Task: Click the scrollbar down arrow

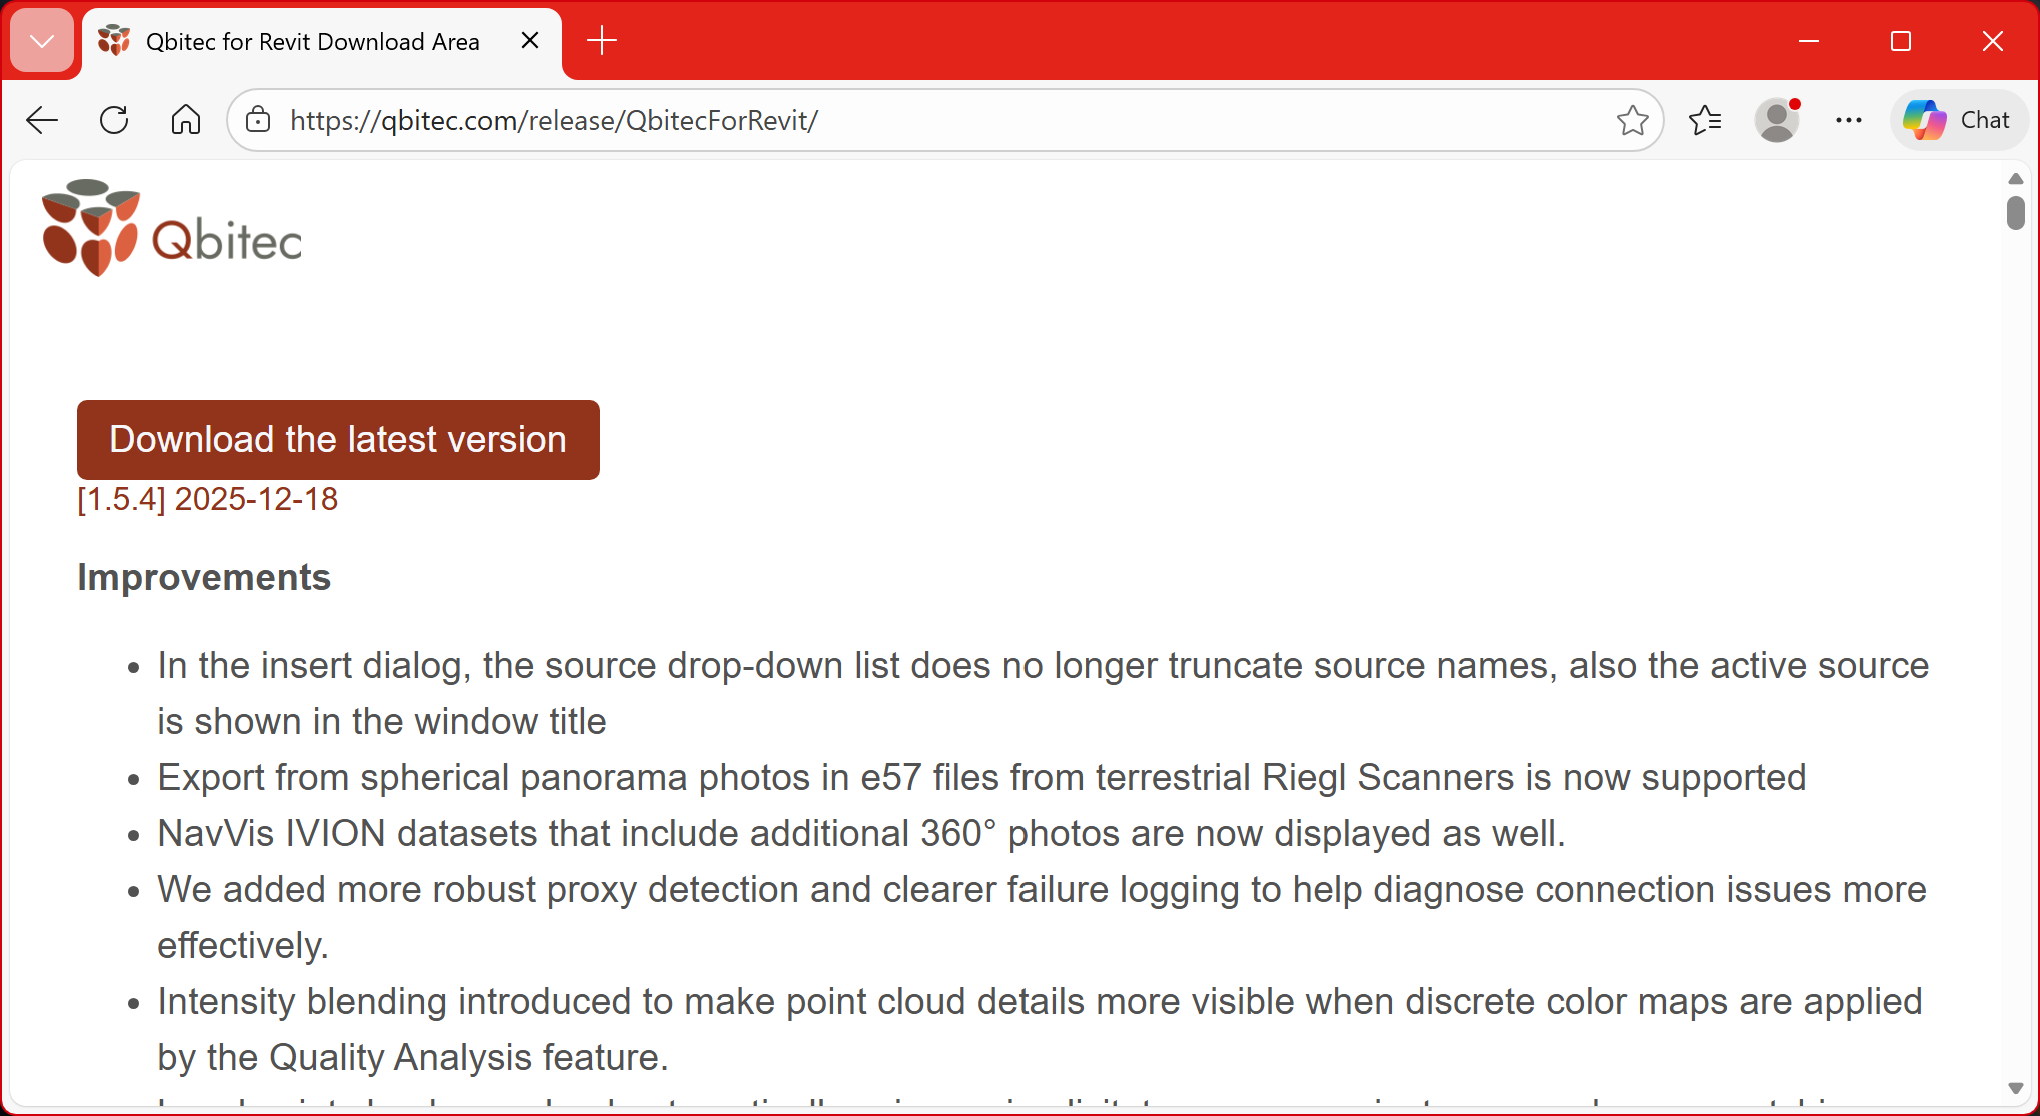Action: click(x=2016, y=1088)
